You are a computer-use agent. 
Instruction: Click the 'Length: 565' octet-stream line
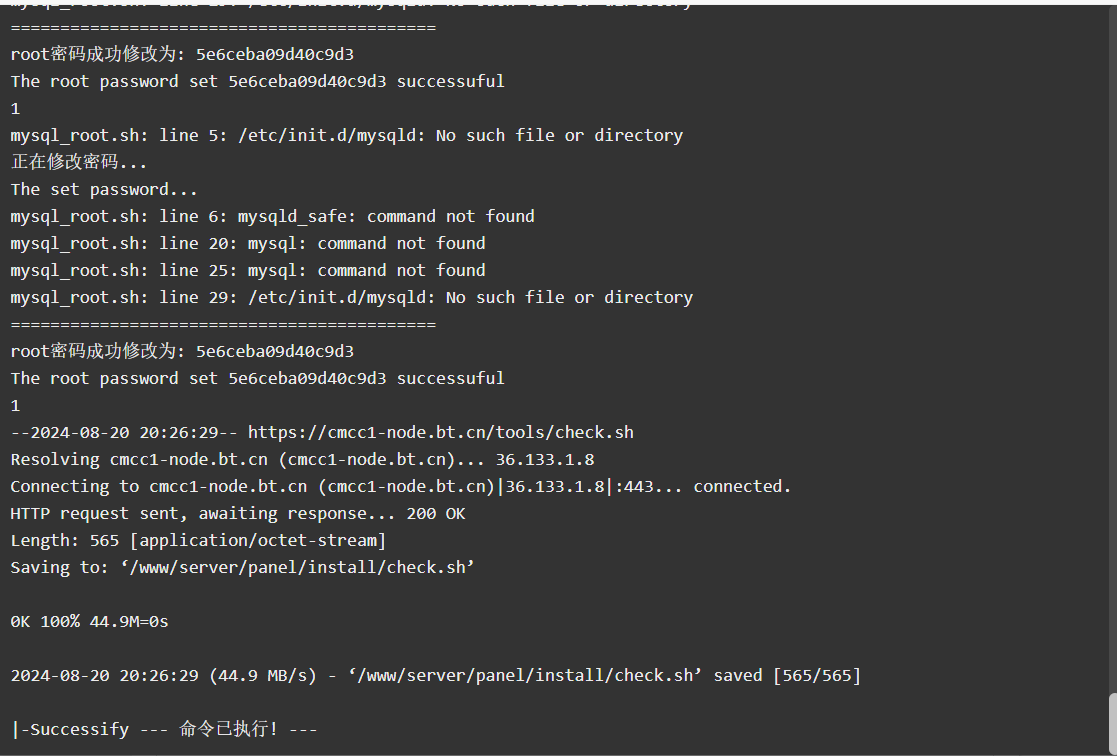pos(198,541)
